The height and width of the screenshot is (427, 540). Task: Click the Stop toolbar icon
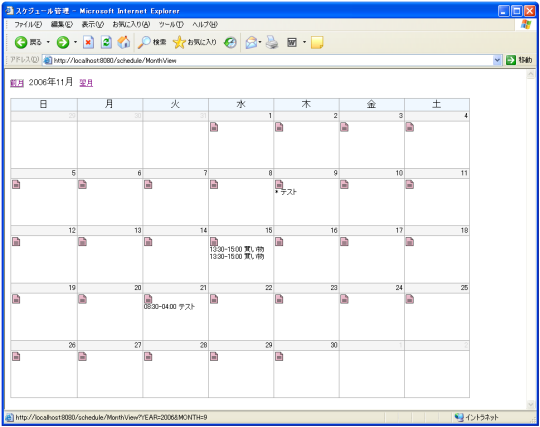point(88,42)
